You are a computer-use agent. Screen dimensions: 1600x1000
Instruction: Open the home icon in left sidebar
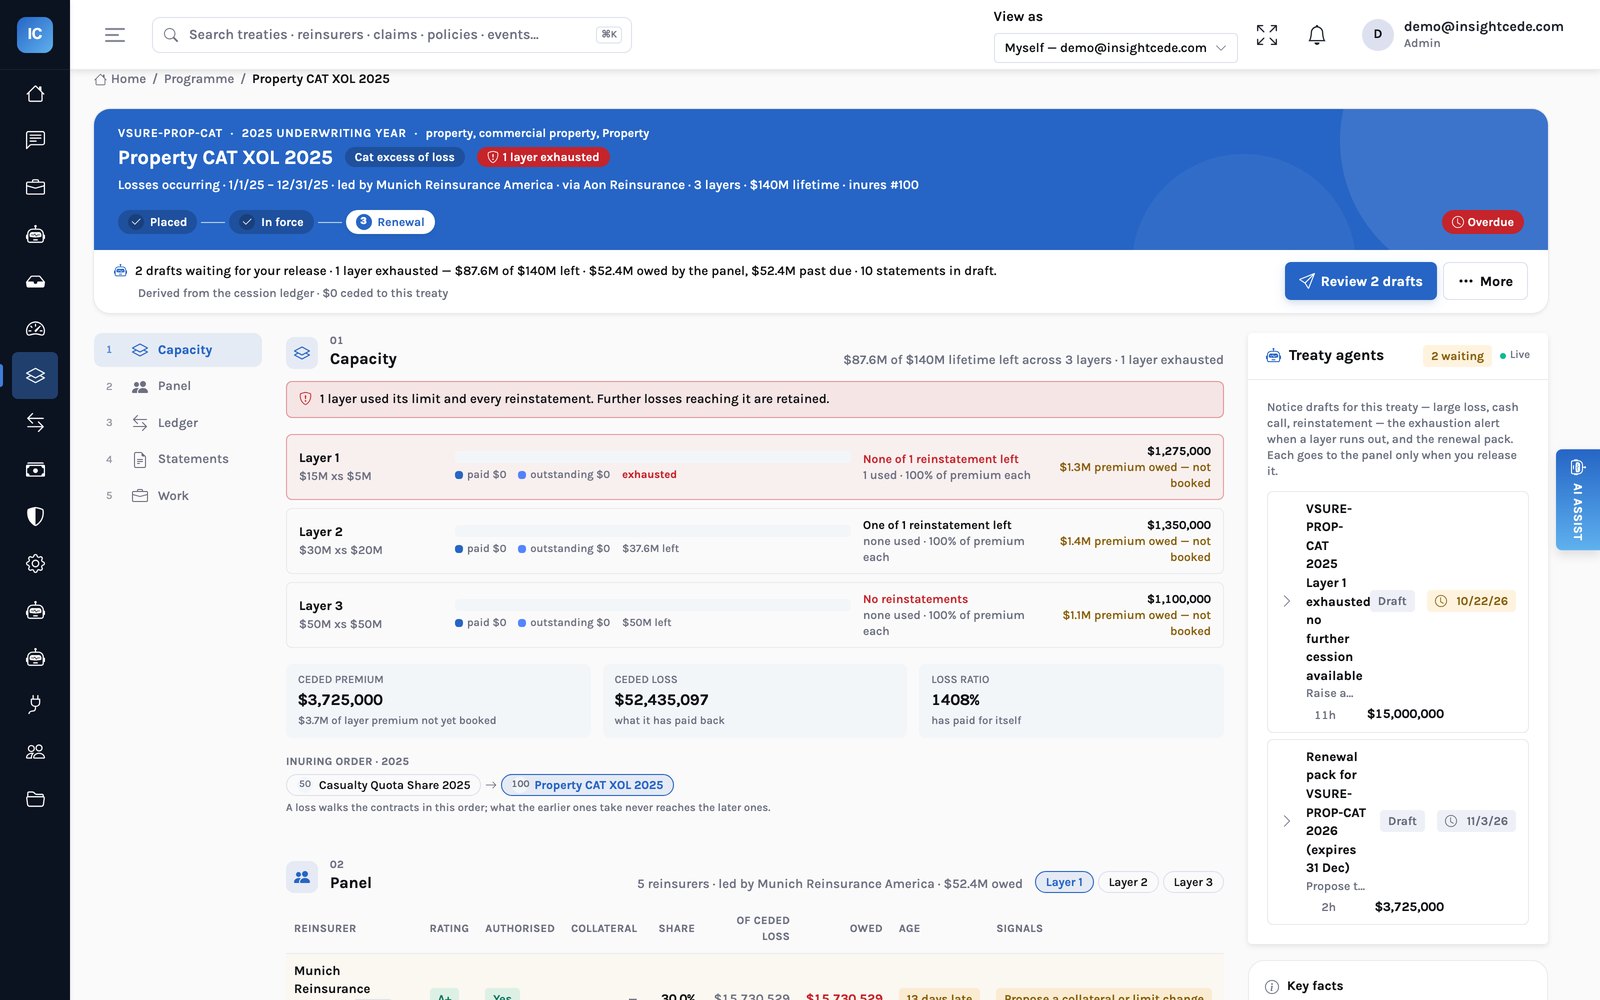pyautogui.click(x=35, y=93)
